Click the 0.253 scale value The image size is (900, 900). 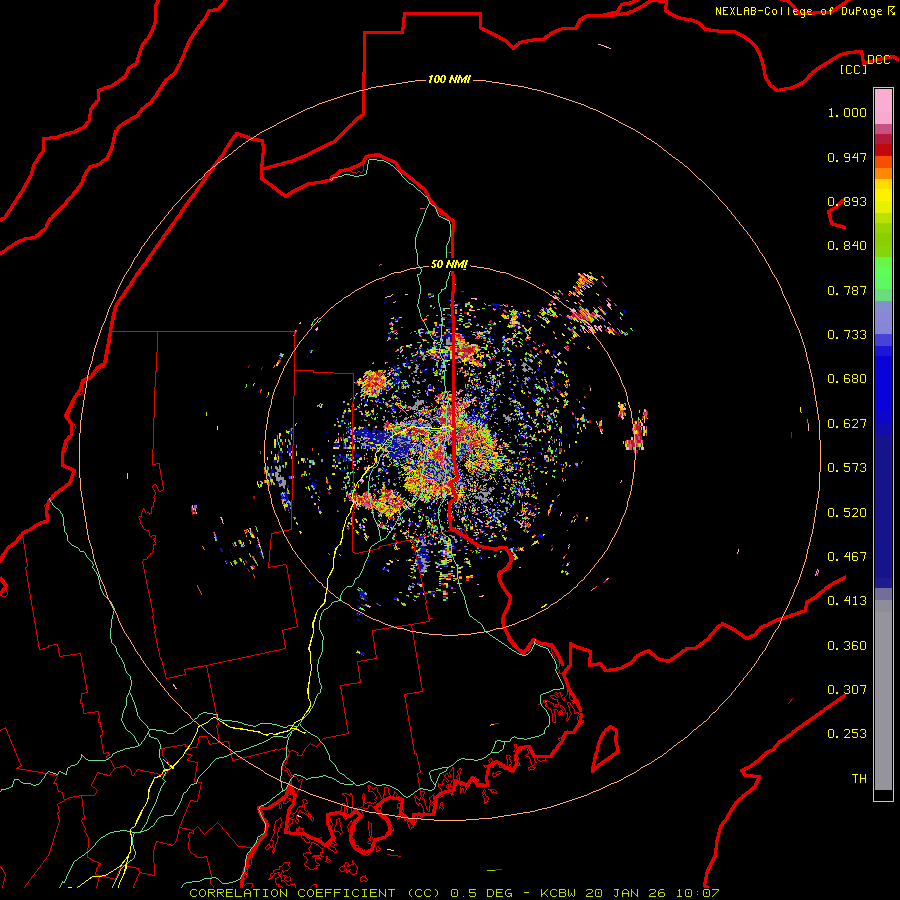tap(847, 734)
